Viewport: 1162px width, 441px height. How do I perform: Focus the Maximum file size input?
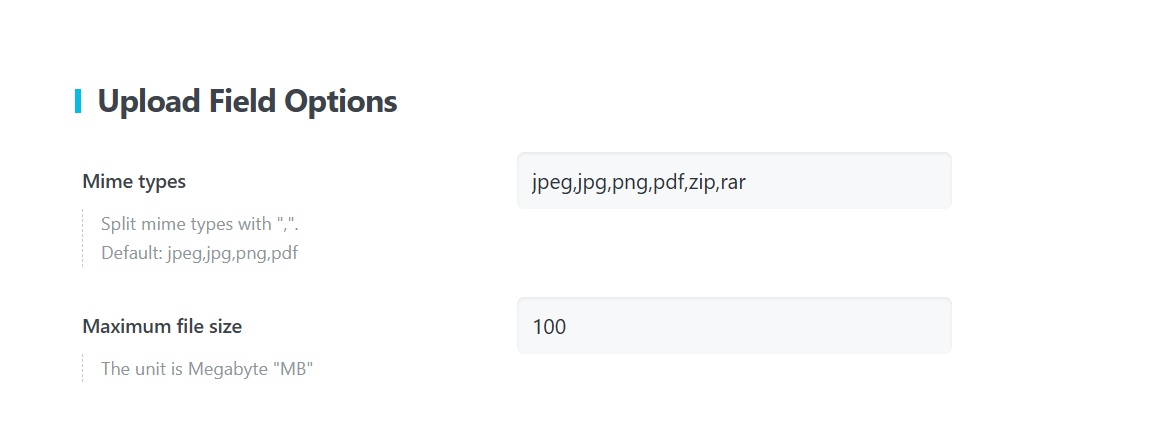[733, 326]
